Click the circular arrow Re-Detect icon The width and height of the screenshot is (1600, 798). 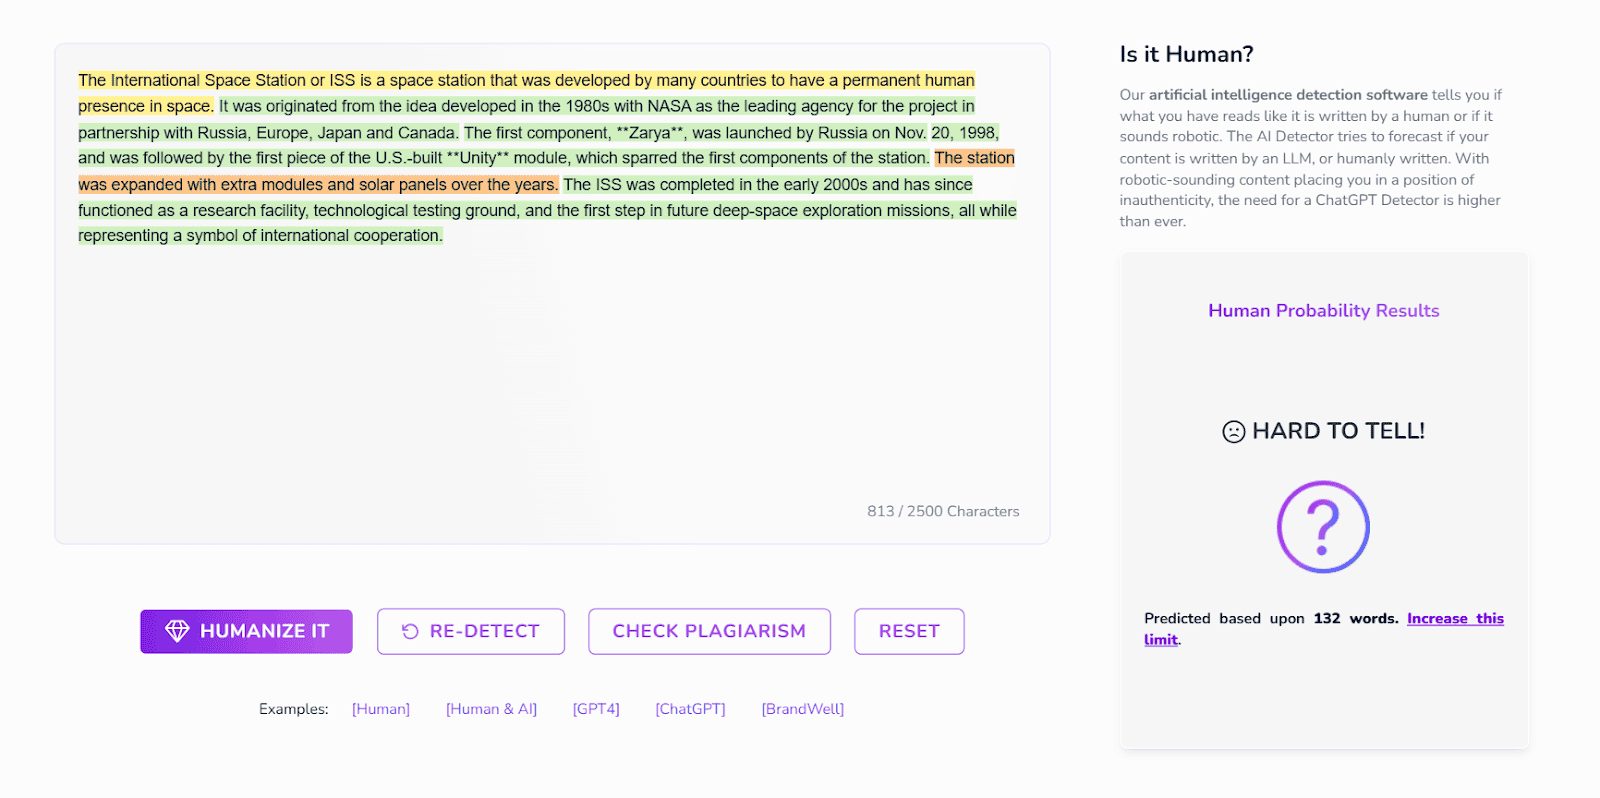tap(410, 631)
